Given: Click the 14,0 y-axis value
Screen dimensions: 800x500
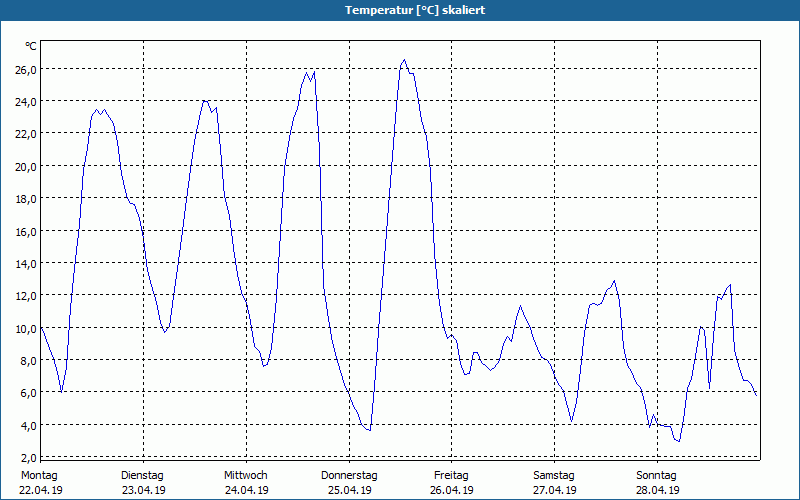Looking at the screenshot, I should click(26, 264).
